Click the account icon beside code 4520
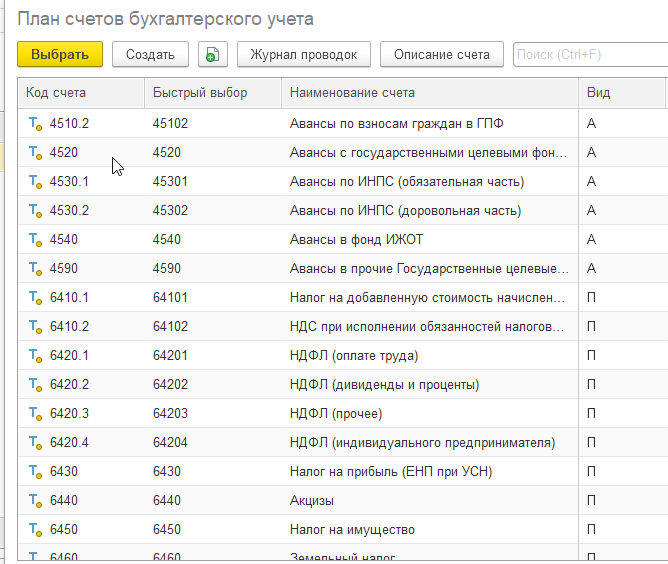 pyautogui.click(x=35, y=153)
